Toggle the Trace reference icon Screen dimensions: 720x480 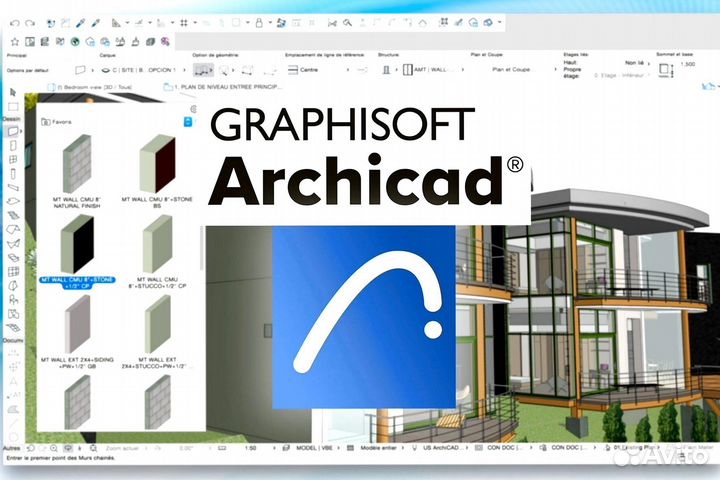pyautogui.click(x=281, y=23)
